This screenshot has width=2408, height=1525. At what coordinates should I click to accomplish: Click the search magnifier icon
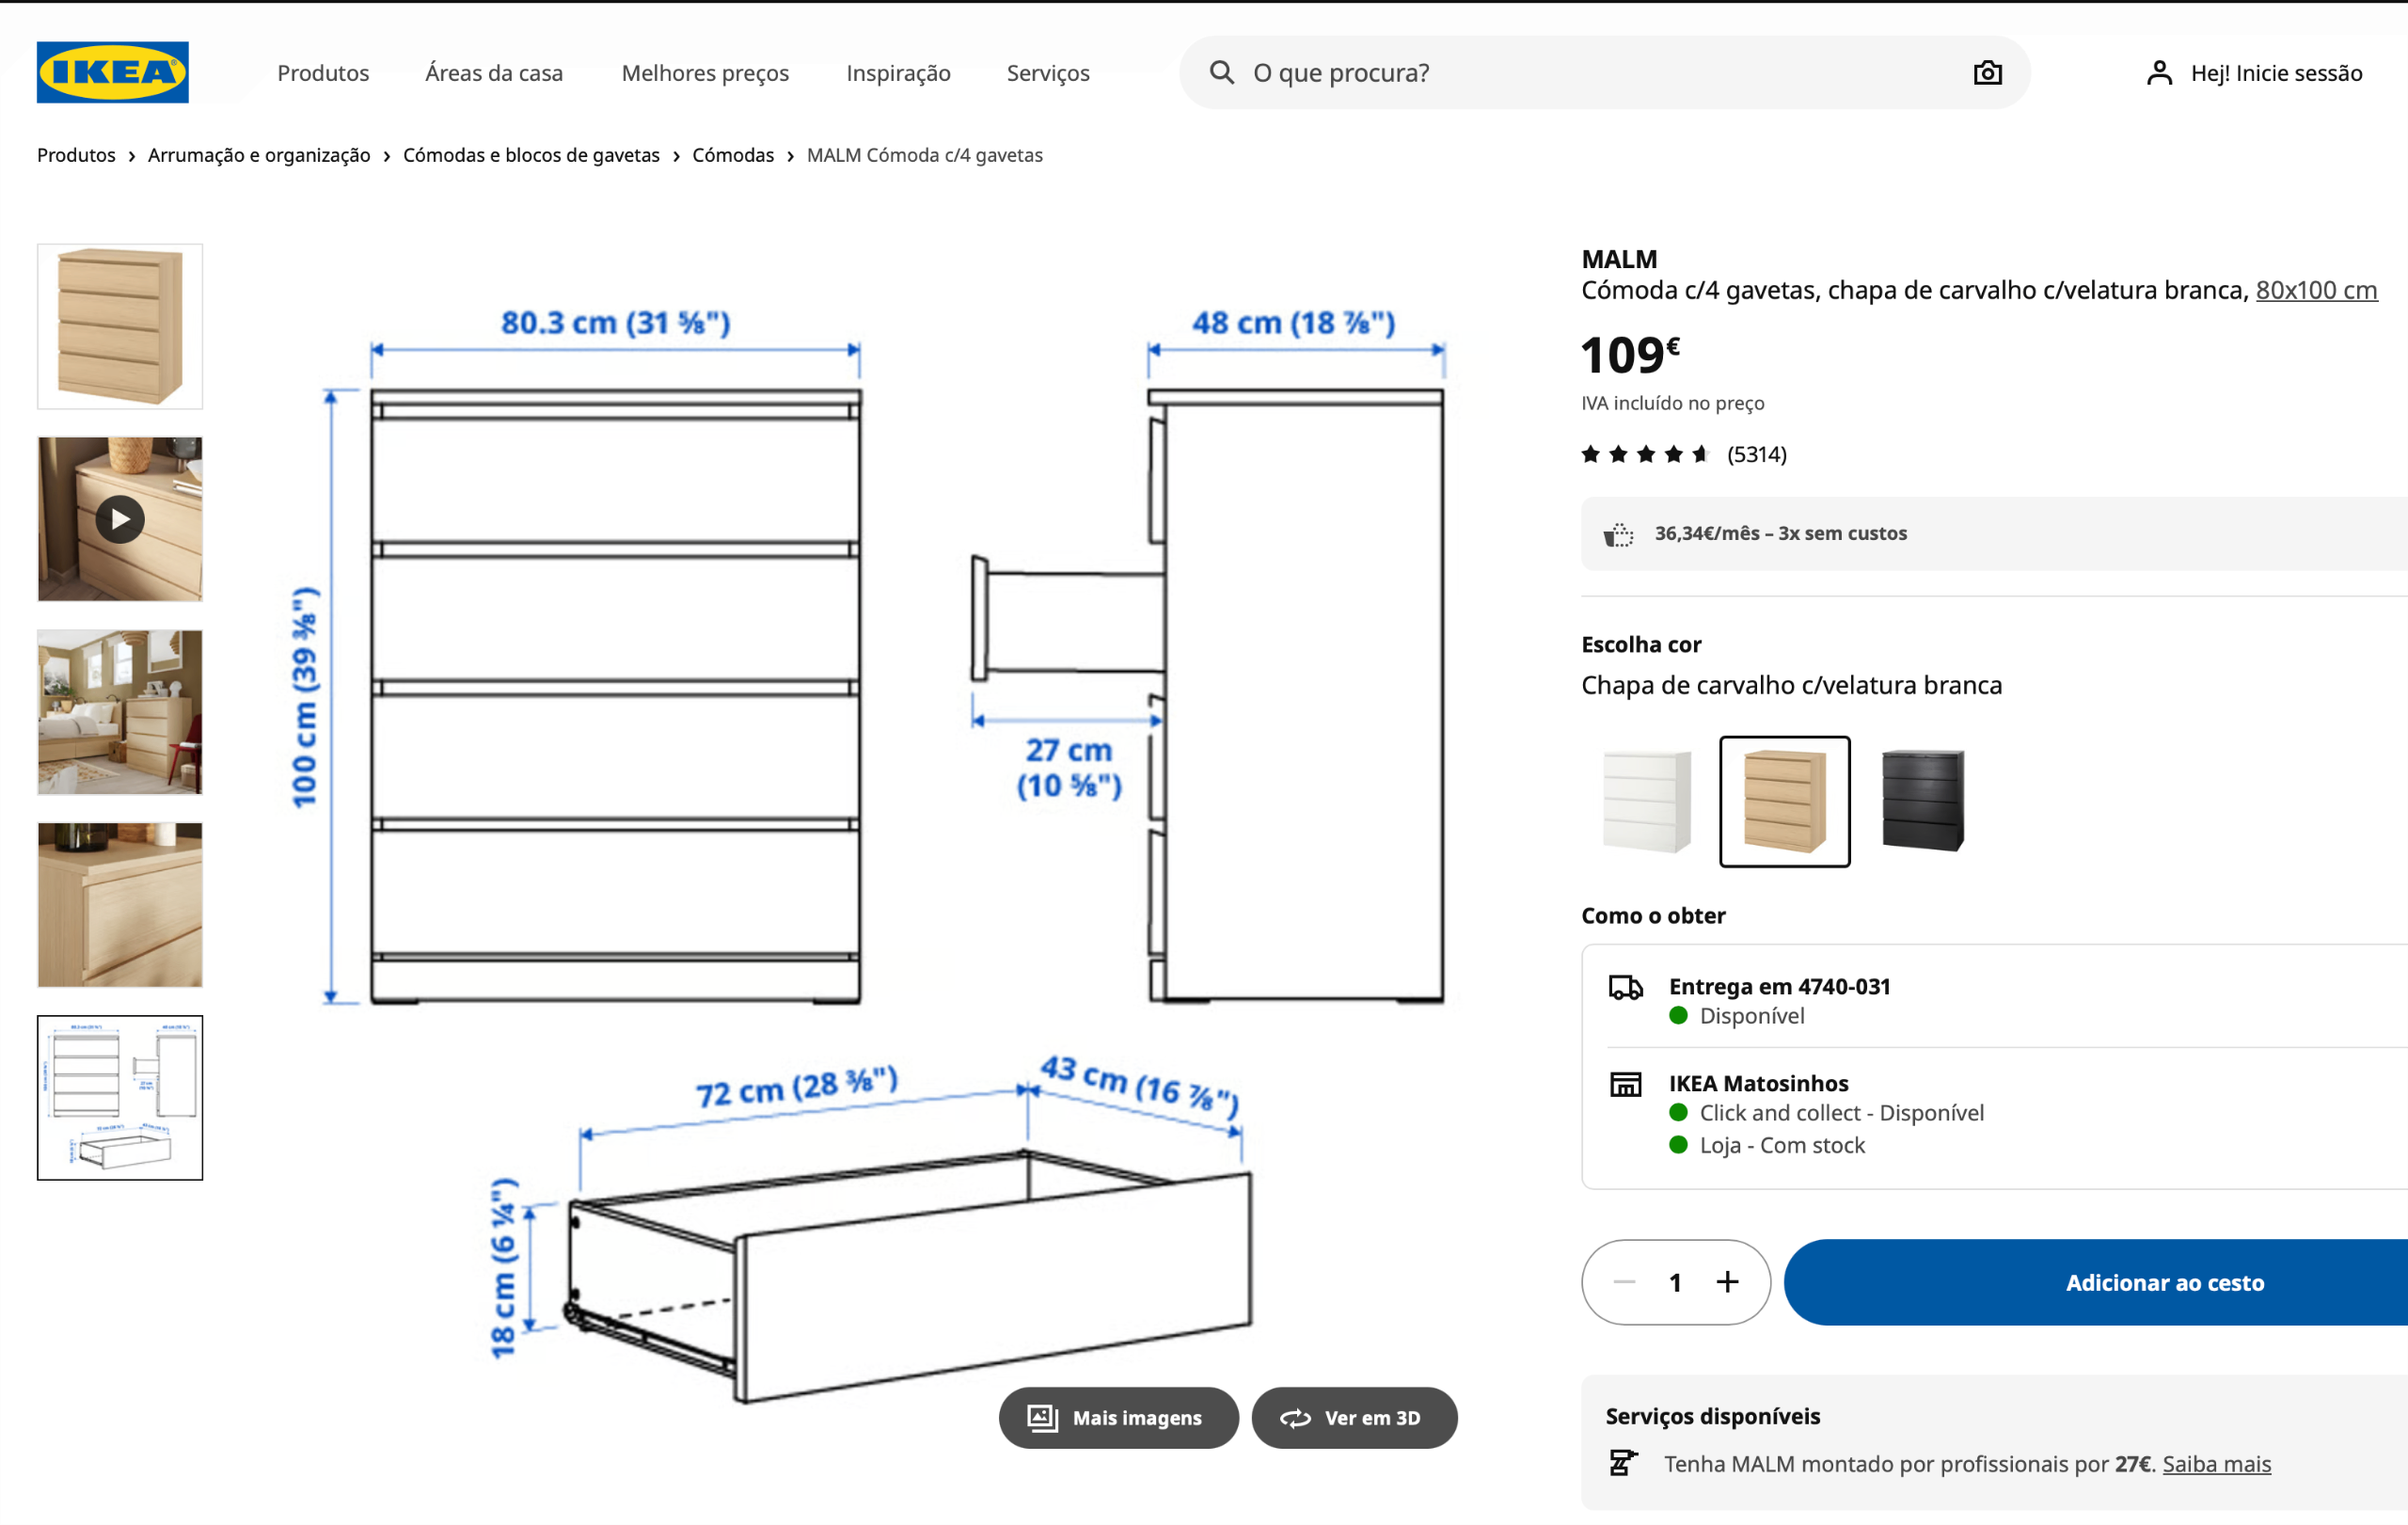[1221, 72]
